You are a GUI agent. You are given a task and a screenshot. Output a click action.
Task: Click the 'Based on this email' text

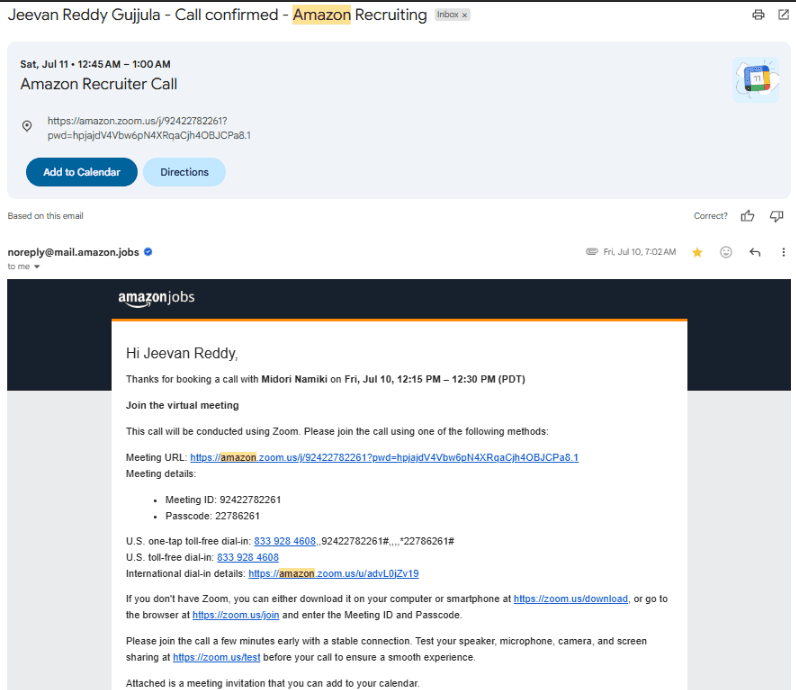coord(45,216)
